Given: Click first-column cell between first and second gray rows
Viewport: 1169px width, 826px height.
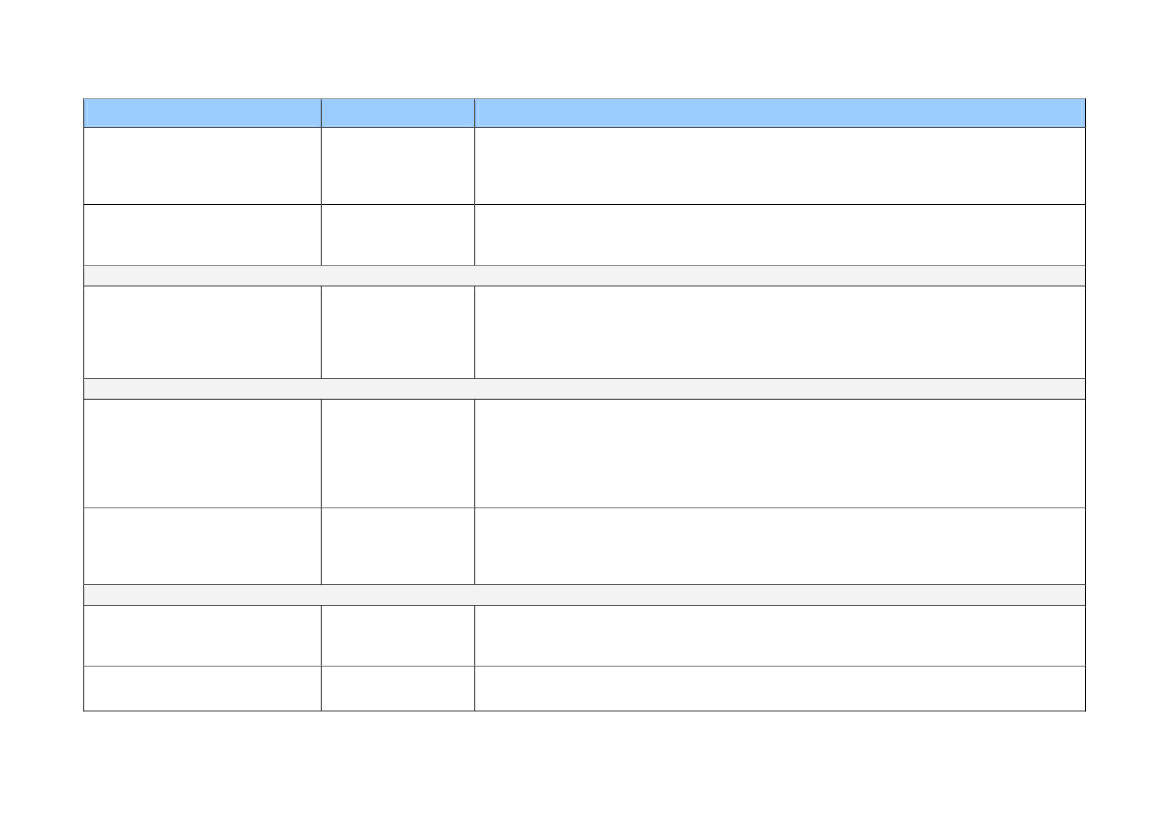Looking at the screenshot, I should 202,332.
